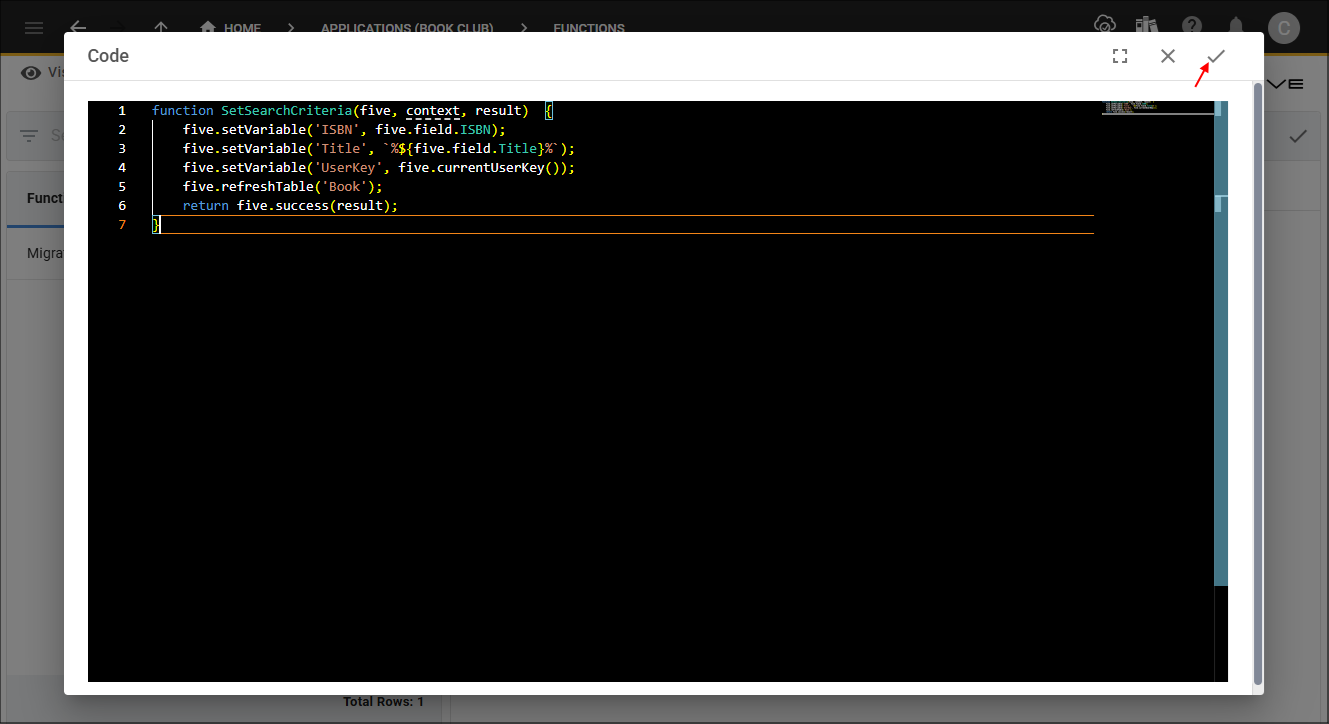Screen dimensions: 1329x724
Task: Click the home icon in the breadcrumb
Action: (x=208, y=27)
